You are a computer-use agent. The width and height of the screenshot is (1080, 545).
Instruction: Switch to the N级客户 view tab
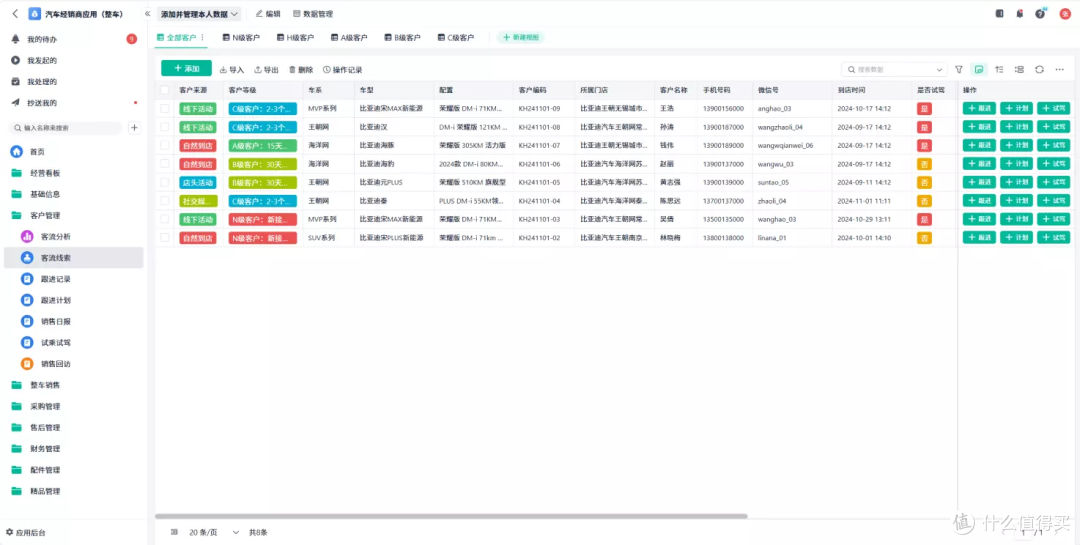pos(241,38)
